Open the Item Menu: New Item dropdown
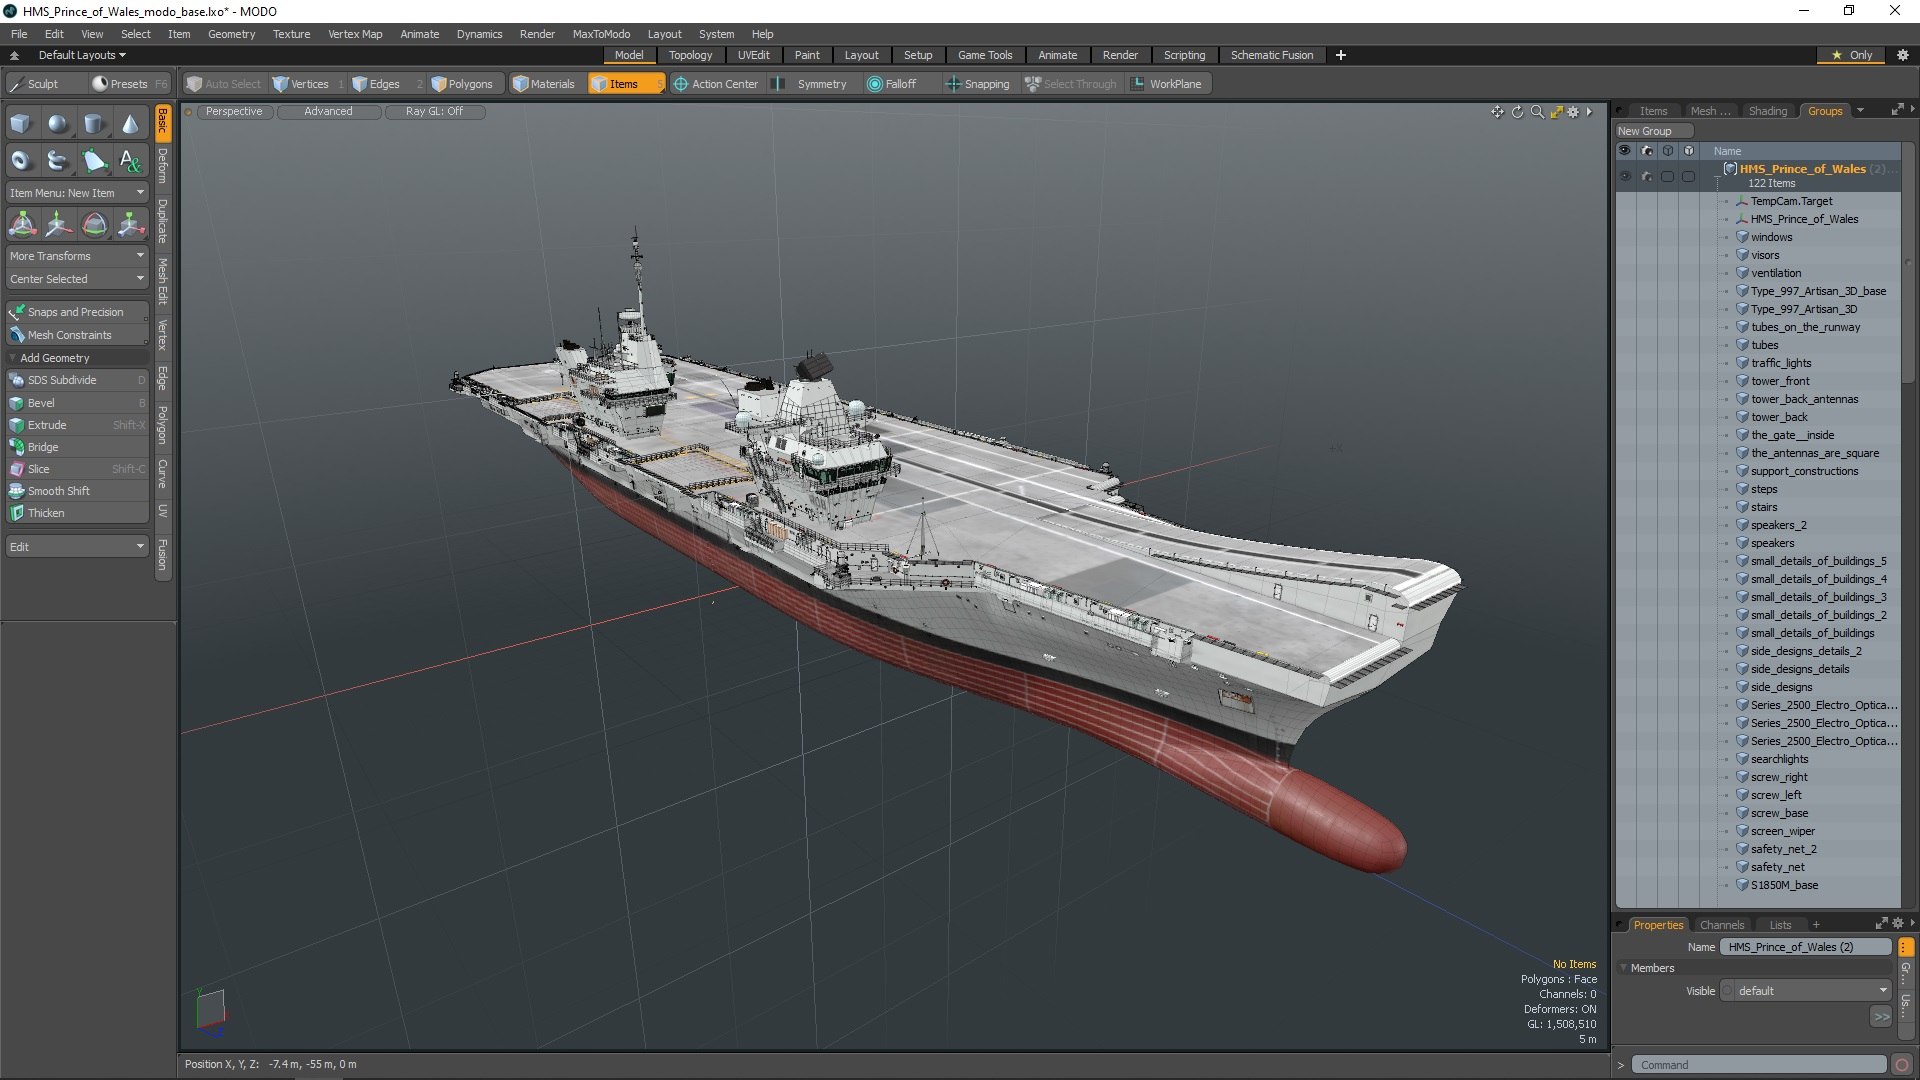 tap(77, 193)
